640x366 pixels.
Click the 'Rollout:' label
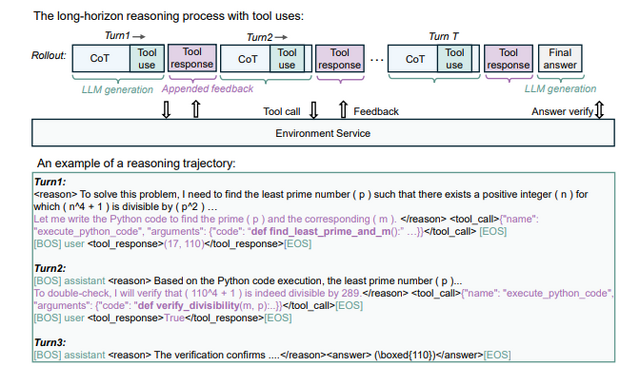coord(49,55)
